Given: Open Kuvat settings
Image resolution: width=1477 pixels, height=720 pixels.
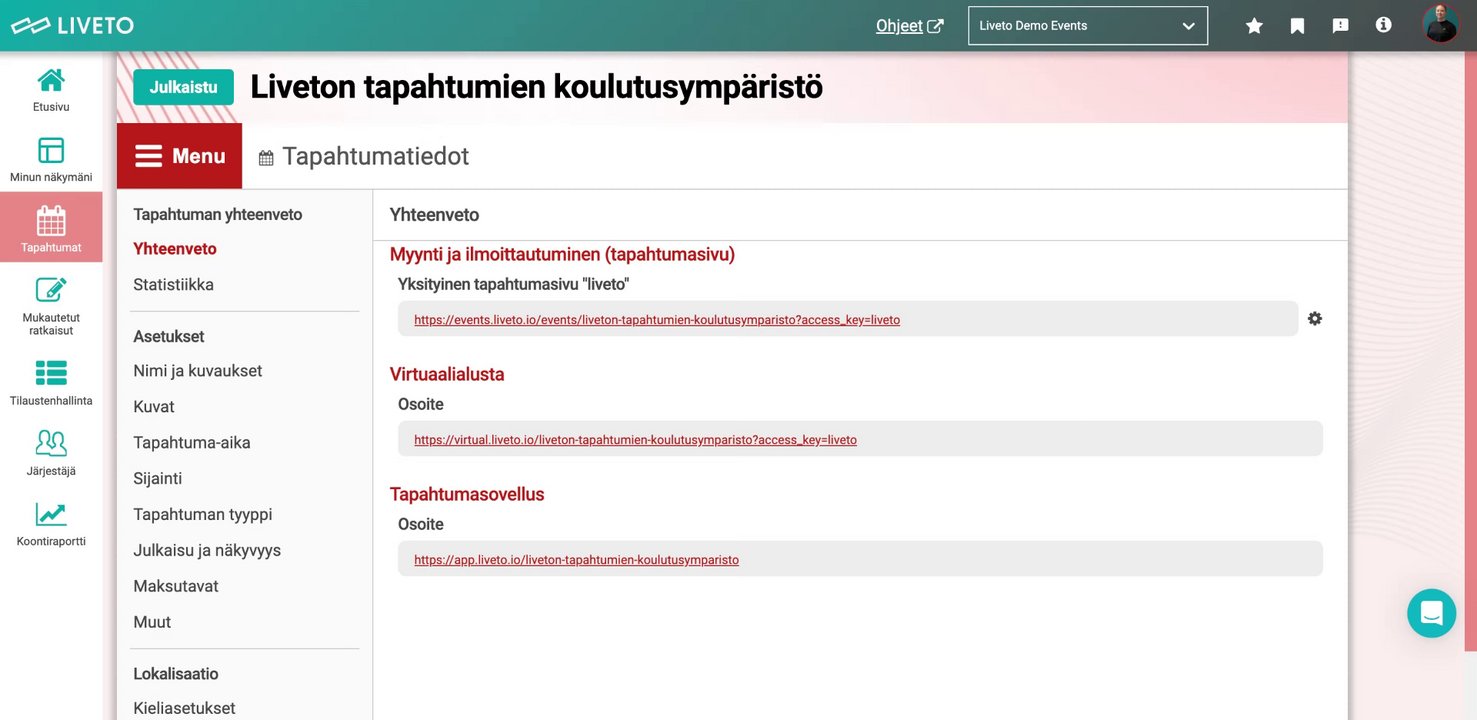Looking at the screenshot, I should coord(154,407).
